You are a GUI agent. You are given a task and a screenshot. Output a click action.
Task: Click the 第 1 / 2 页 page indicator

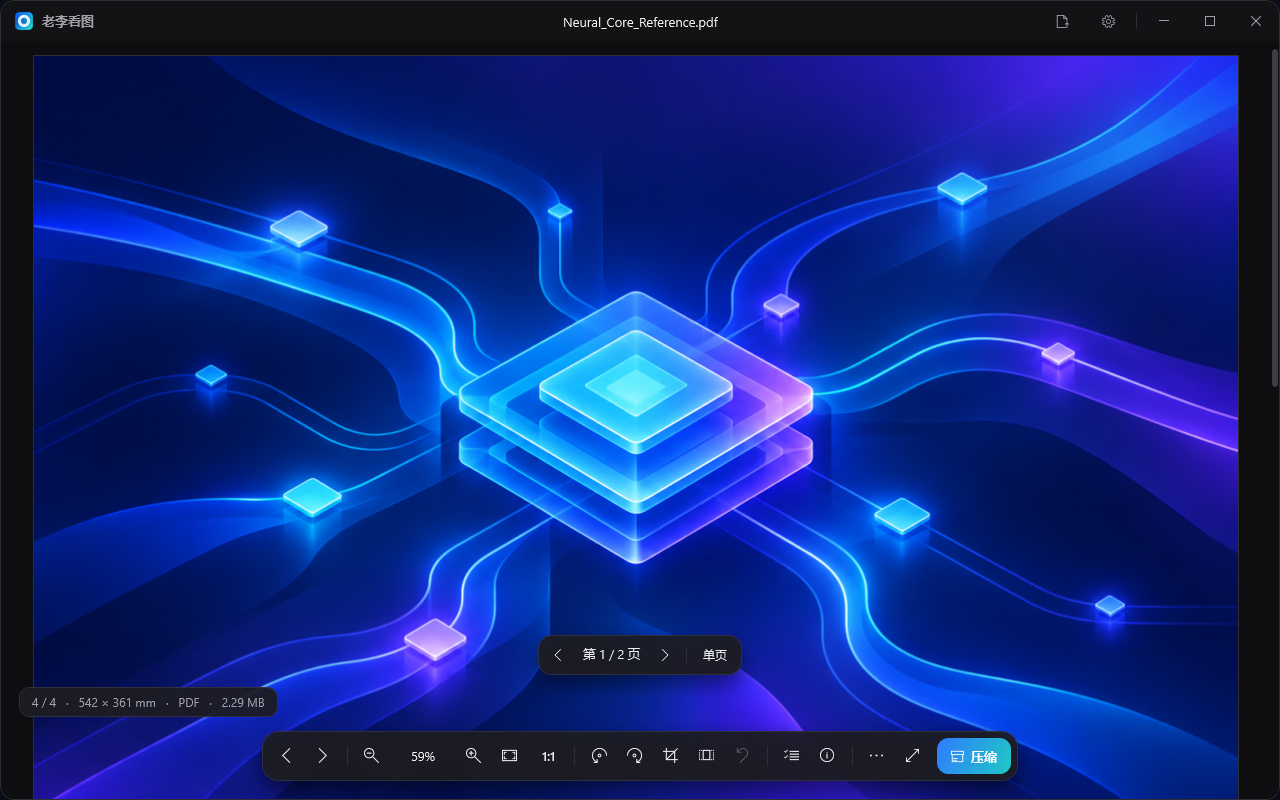coord(611,655)
